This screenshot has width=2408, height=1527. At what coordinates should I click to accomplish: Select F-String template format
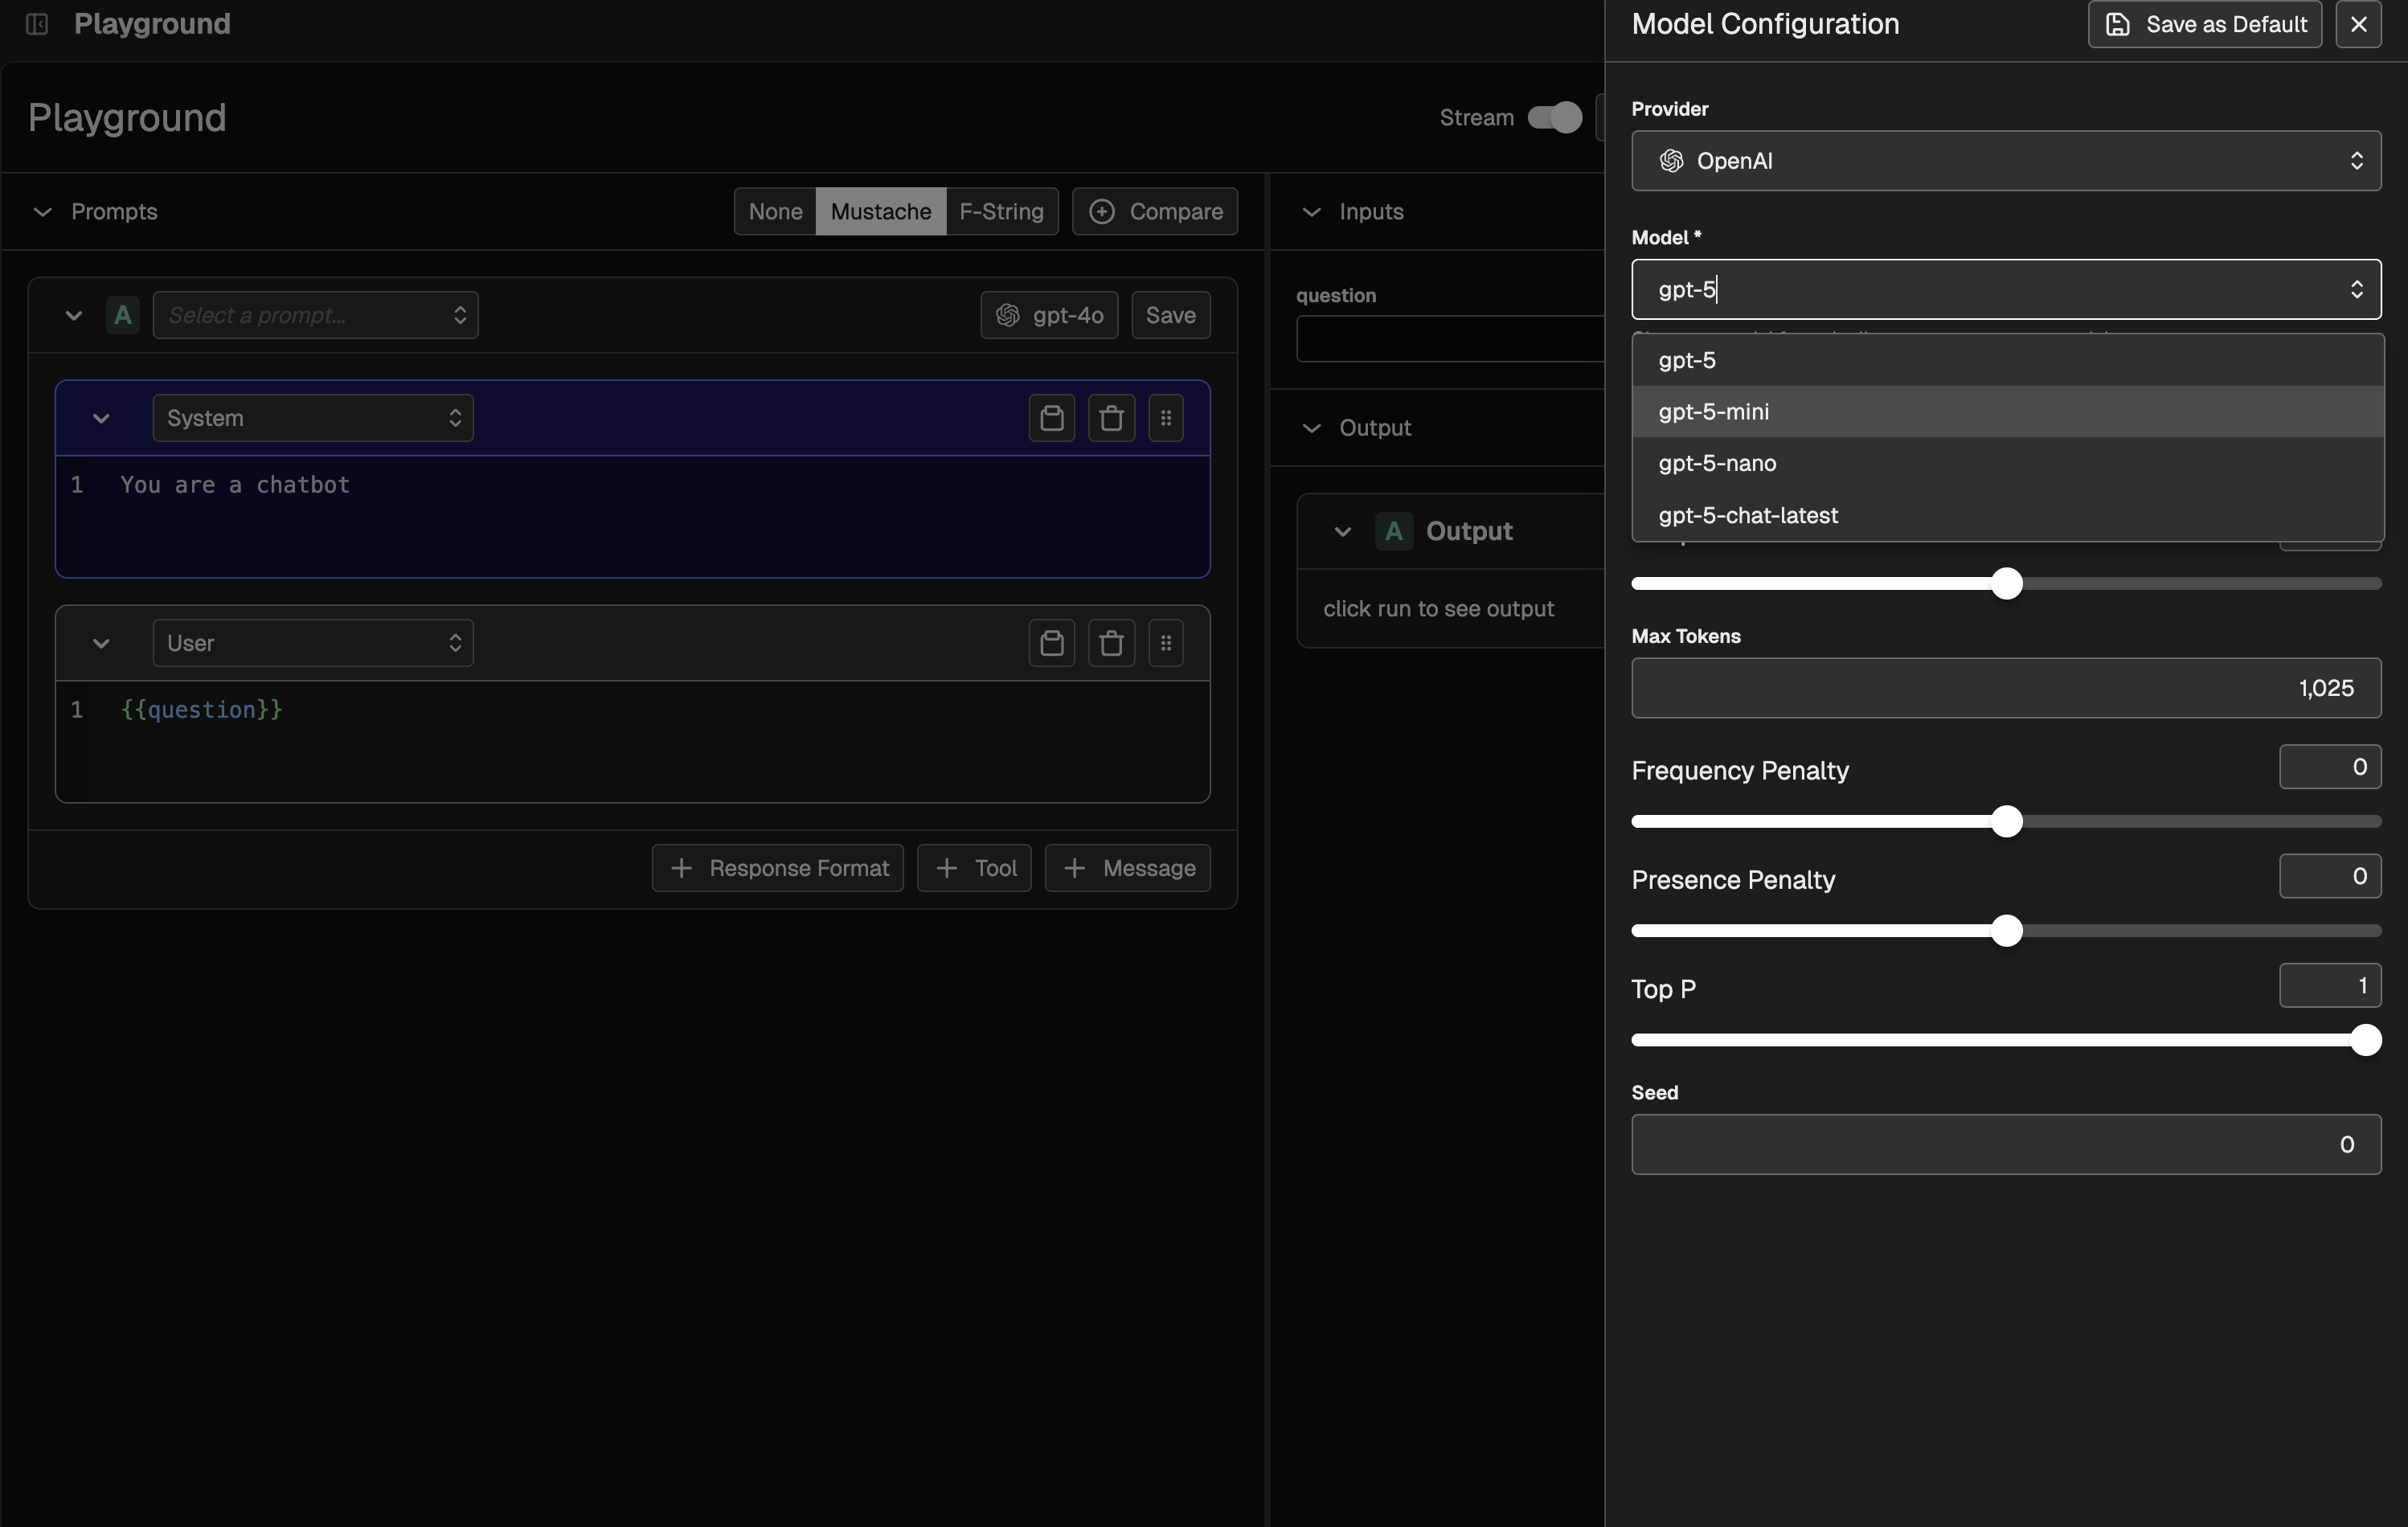(x=1001, y=212)
